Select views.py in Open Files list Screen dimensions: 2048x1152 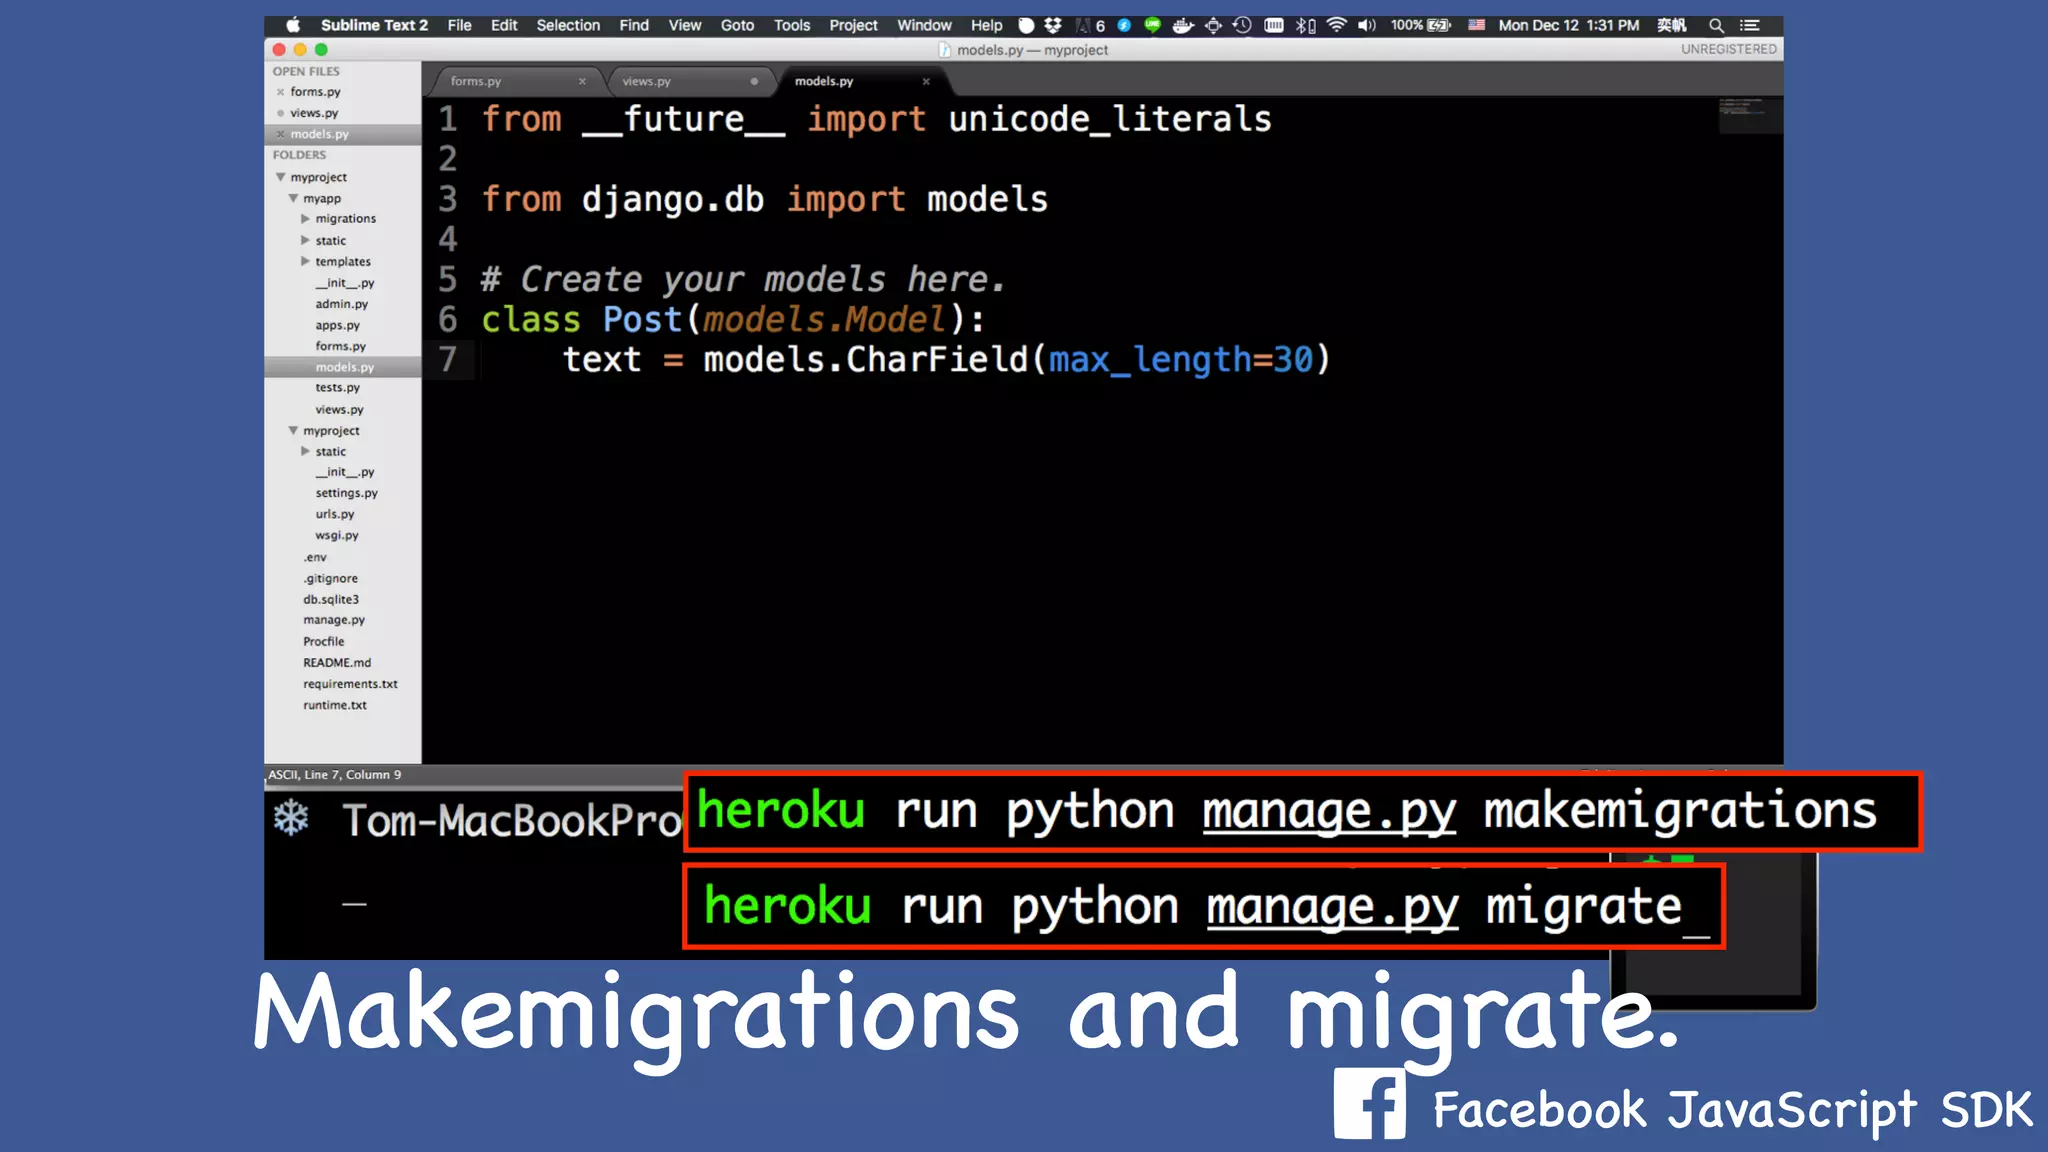click(314, 113)
